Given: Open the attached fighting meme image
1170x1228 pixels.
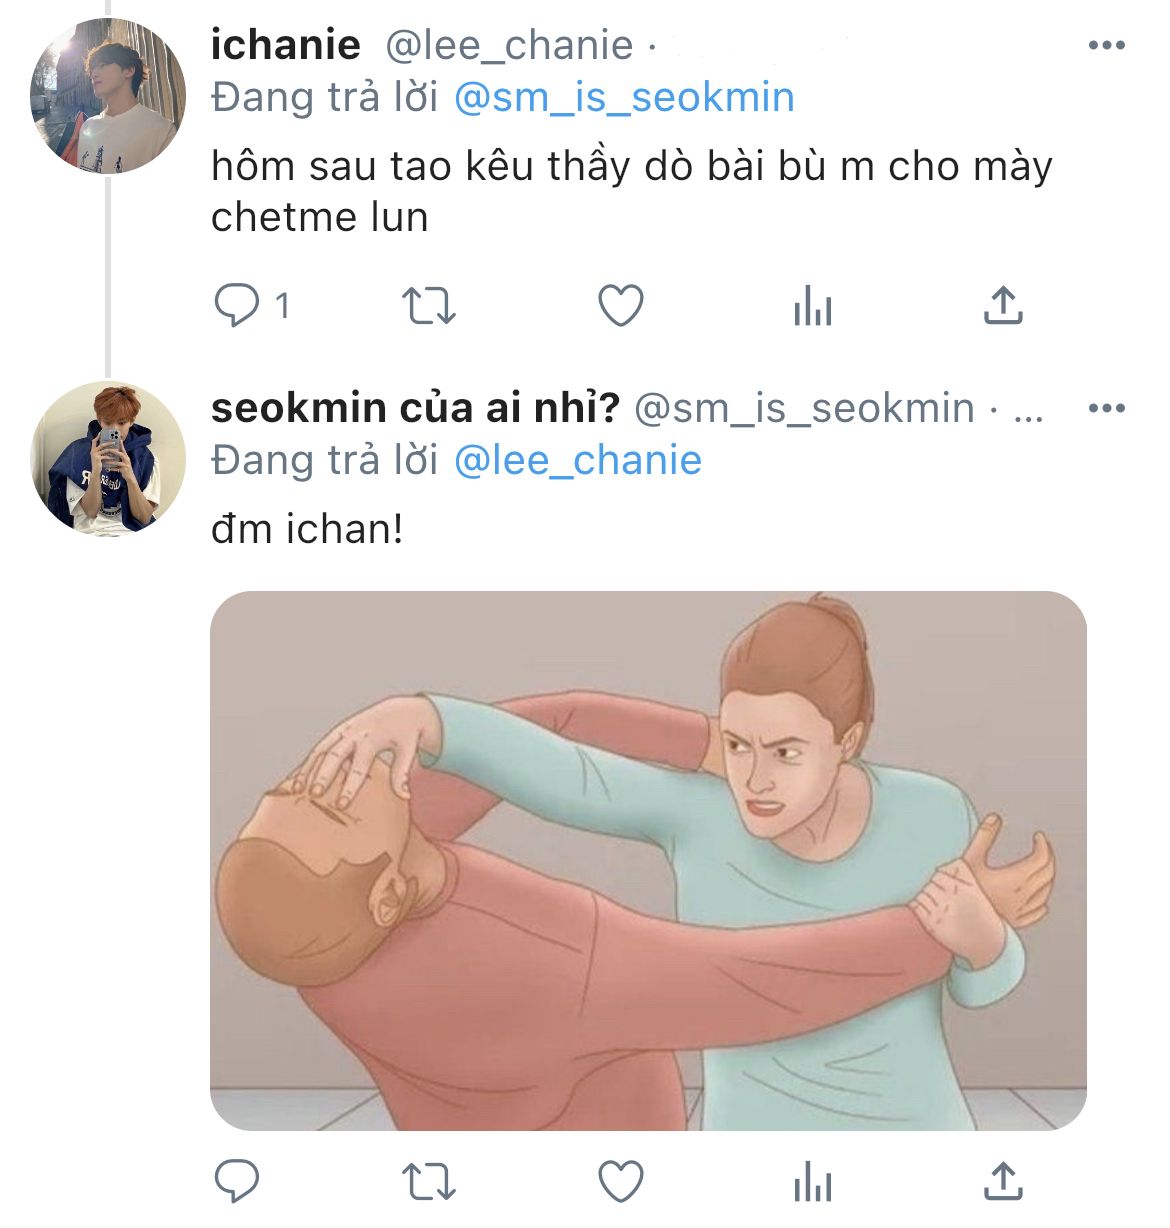Looking at the screenshot, I should pyautogui.click(x=648, y=860).
